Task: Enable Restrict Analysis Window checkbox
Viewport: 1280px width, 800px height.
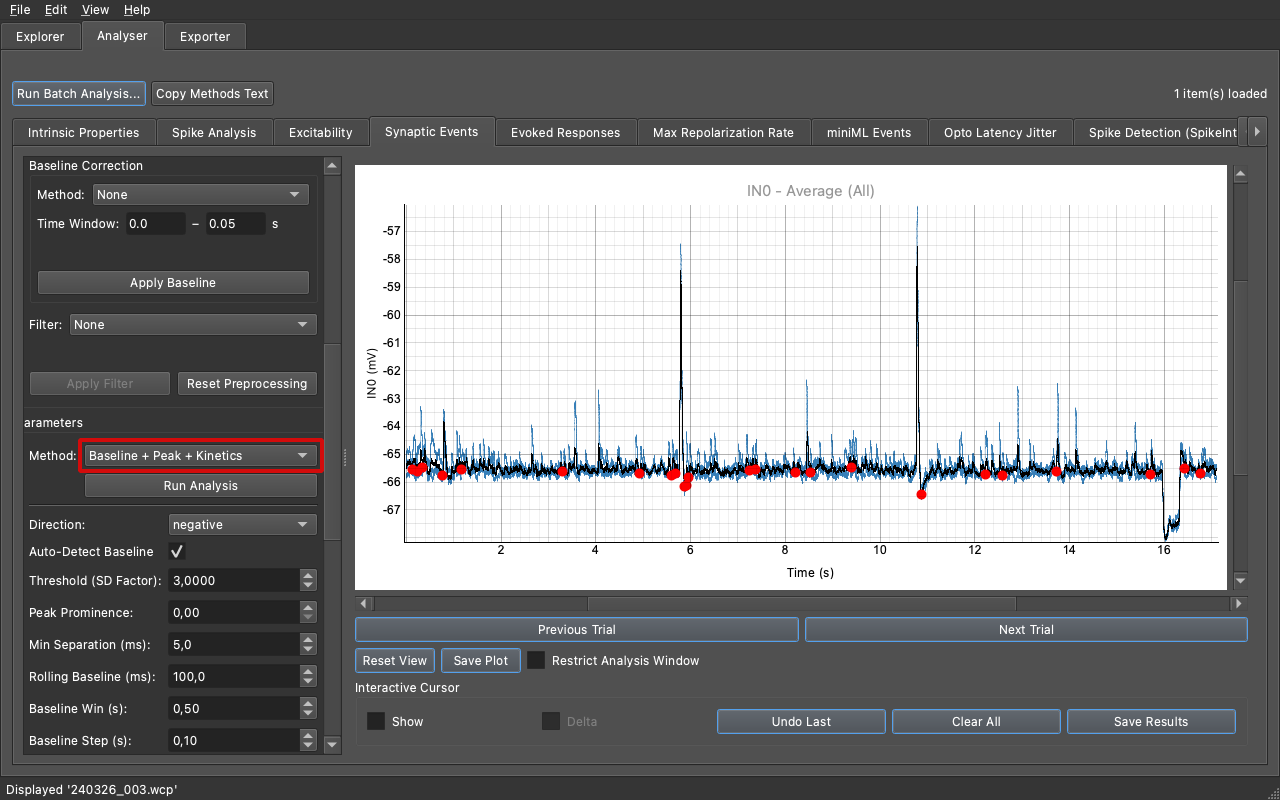Action: tap(537, 661)
